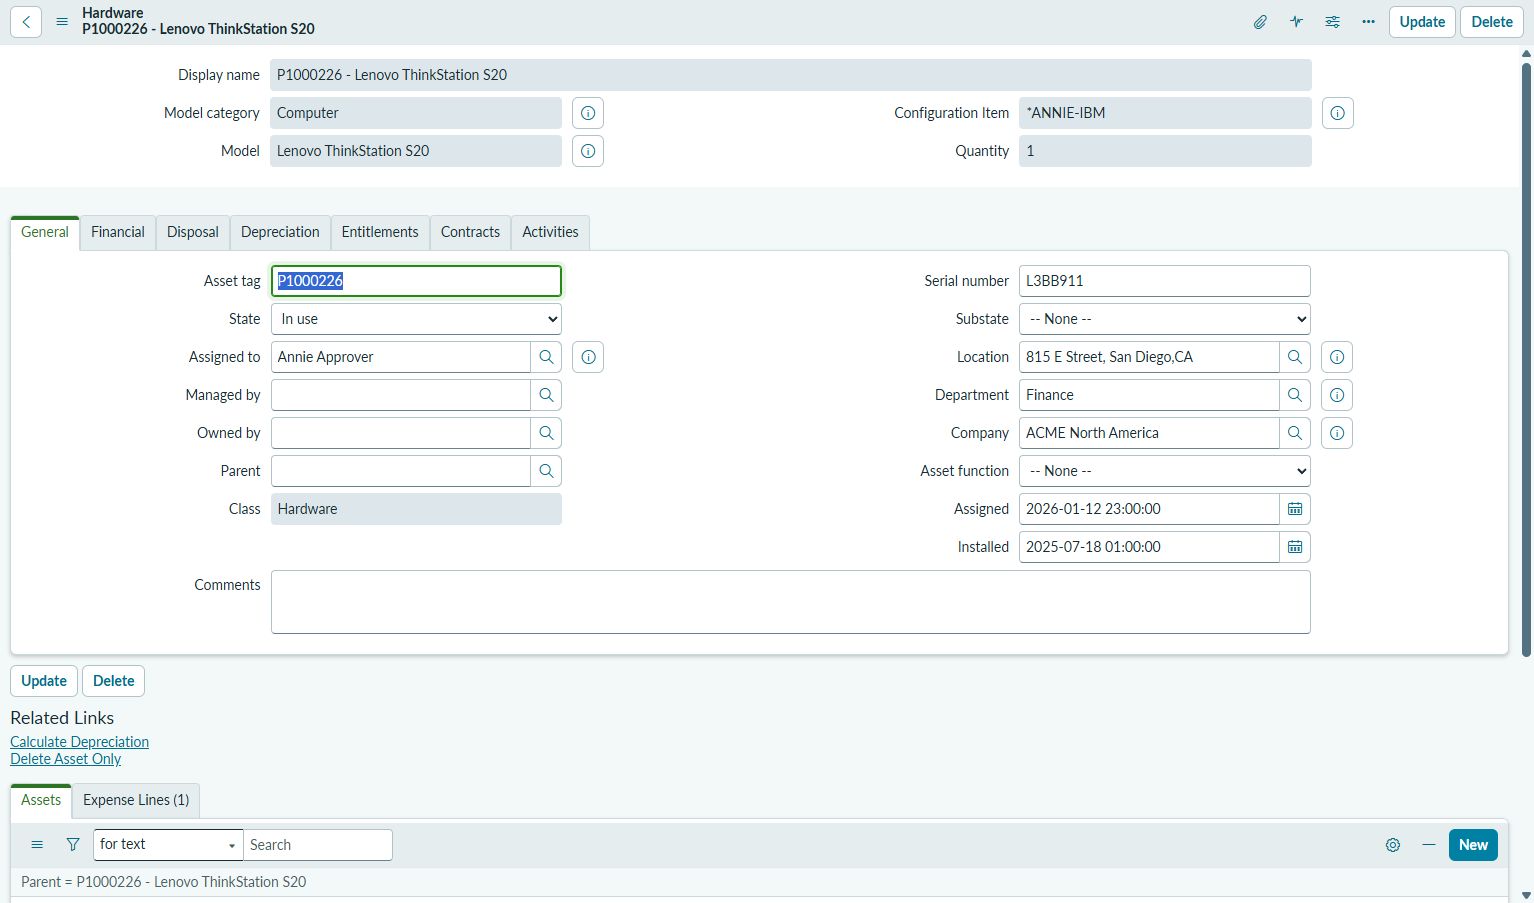Click into the Location field
1534x903 pixels.
1150,357
